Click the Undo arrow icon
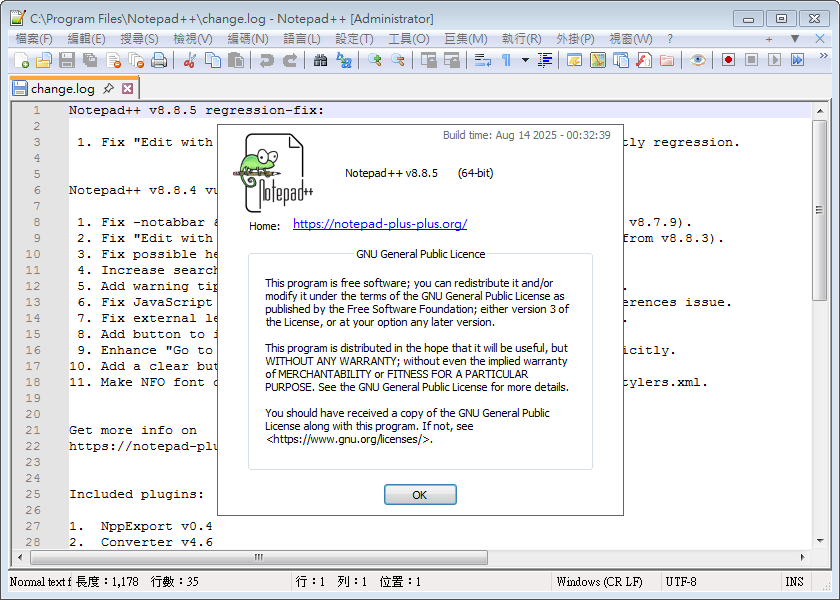 click(266, 60)
